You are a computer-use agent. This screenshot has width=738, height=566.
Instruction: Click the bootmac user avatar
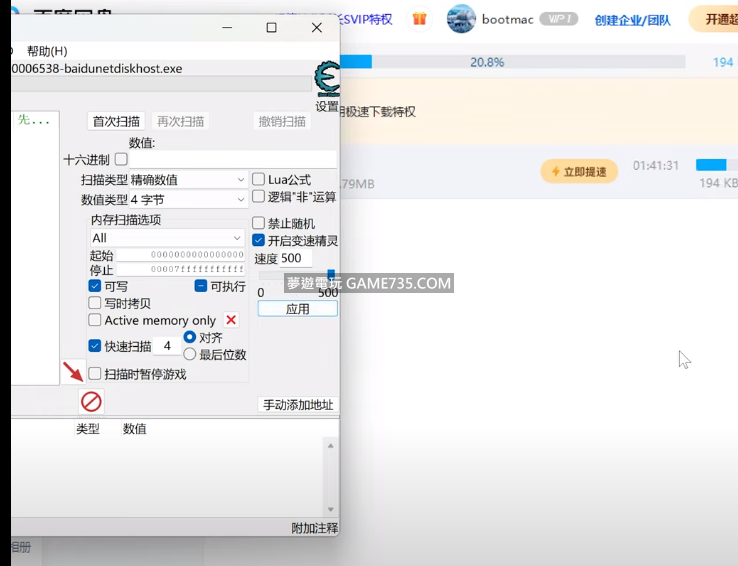(461, 19)
